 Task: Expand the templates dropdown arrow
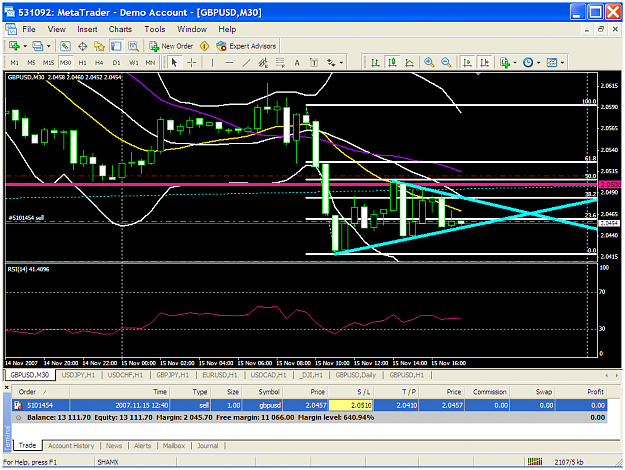[562, 63]
